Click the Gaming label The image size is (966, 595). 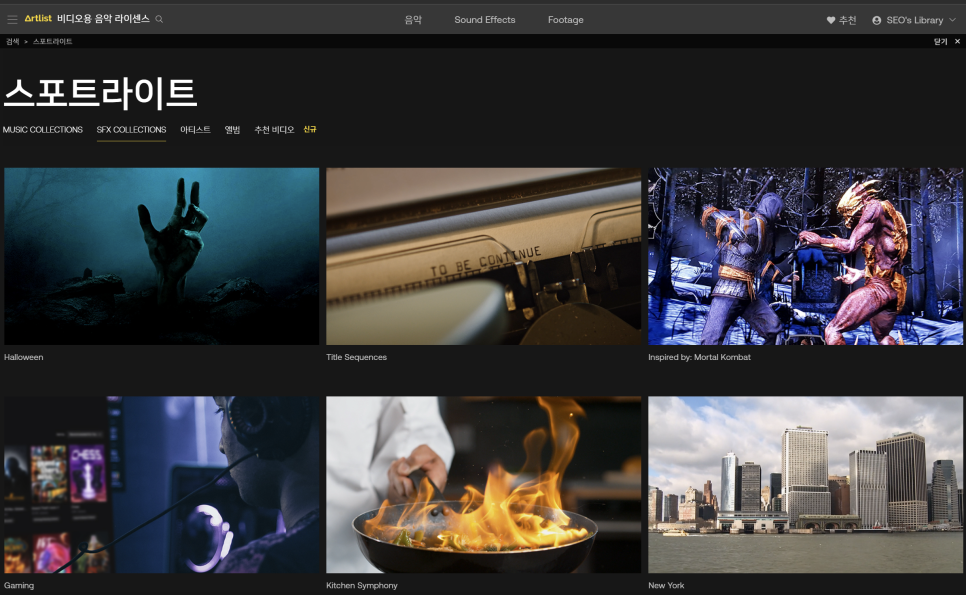tap(19, 585)
